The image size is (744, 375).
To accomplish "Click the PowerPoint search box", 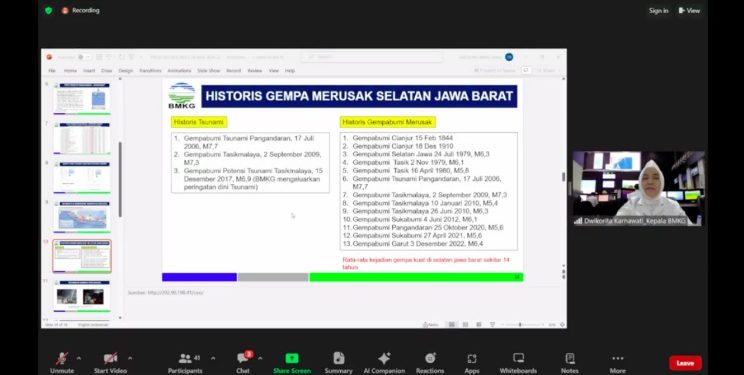I will [372, 57].
